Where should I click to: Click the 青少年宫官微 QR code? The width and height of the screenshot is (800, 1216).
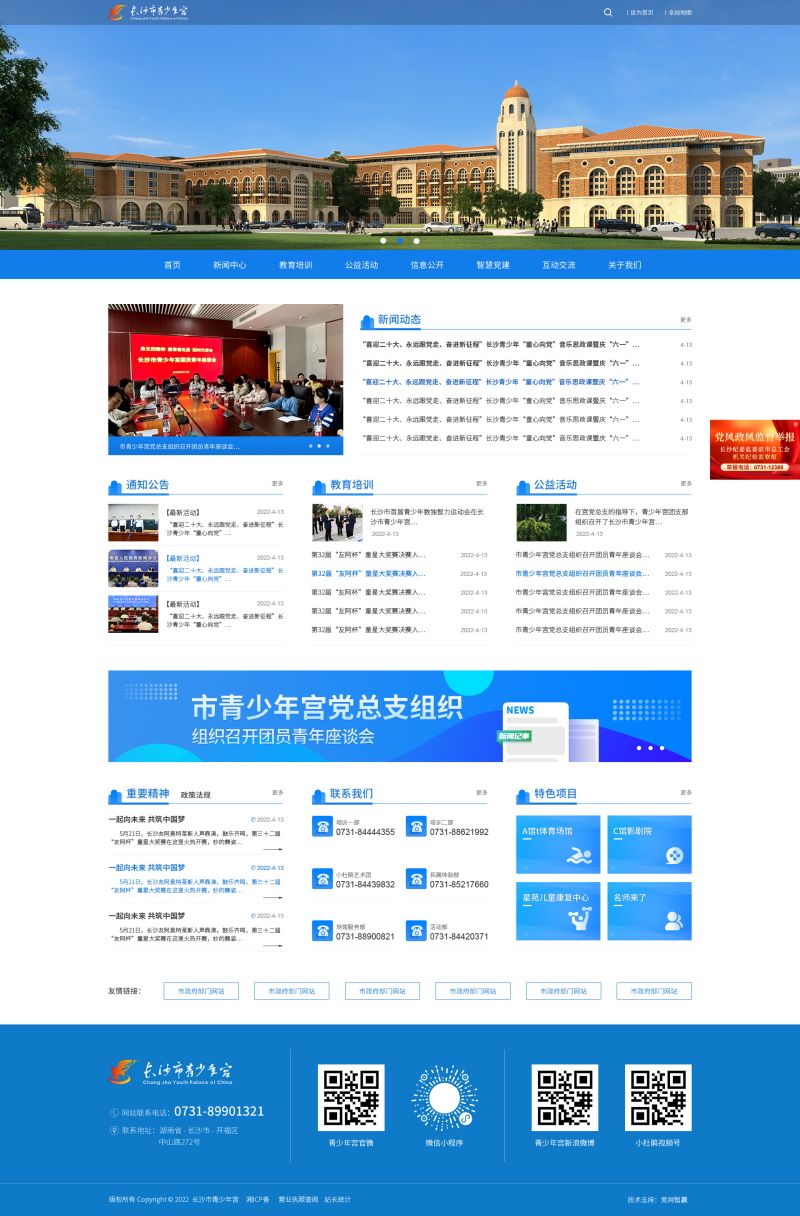(x=351, y=1097)
